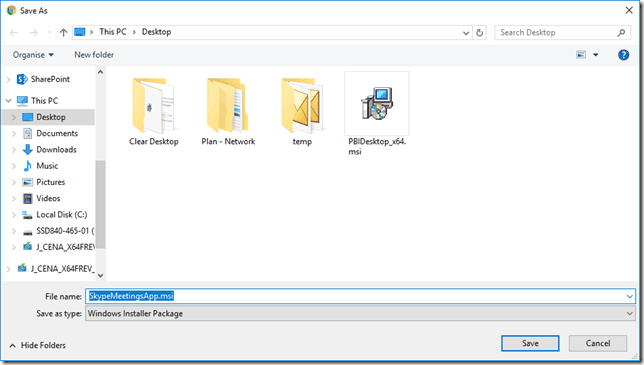Select the Plan - Network folder
Viewport: 644px width, 365px height.
pyautogui.click(x=228, y=112)
